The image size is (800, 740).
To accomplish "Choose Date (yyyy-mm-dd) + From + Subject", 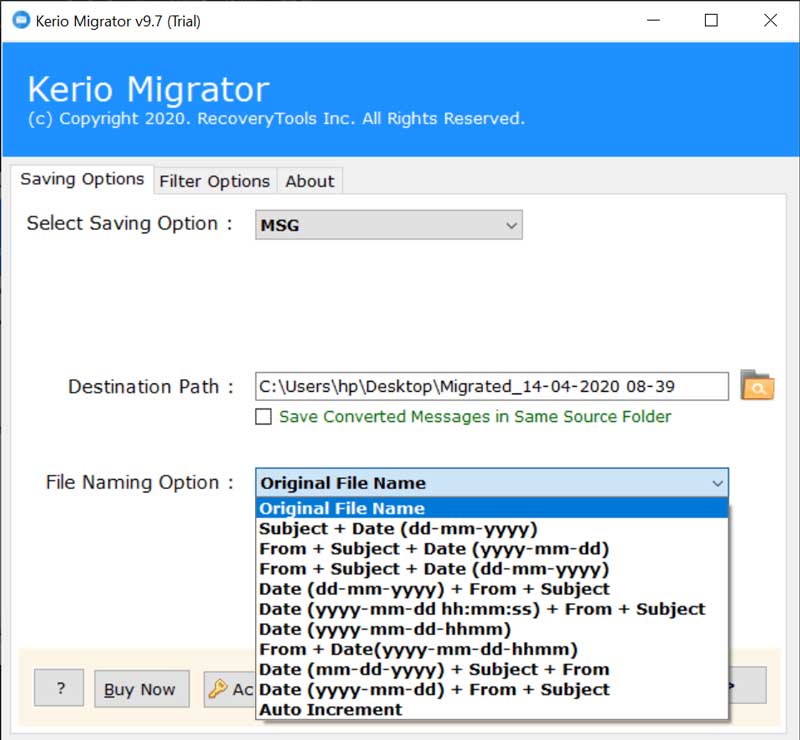I will [x=492, y=689].
